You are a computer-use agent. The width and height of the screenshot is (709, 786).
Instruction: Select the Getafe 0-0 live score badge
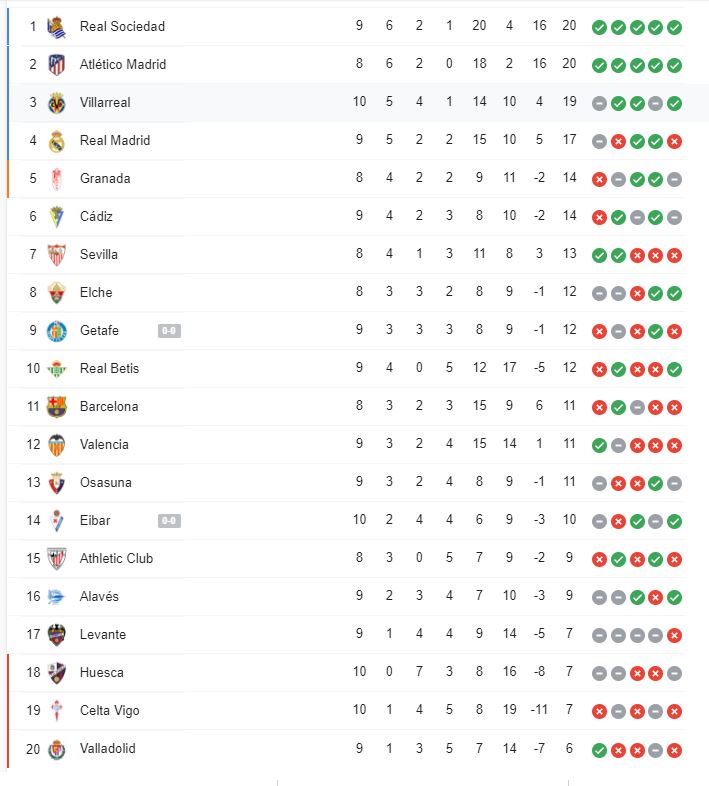[169, 331]
